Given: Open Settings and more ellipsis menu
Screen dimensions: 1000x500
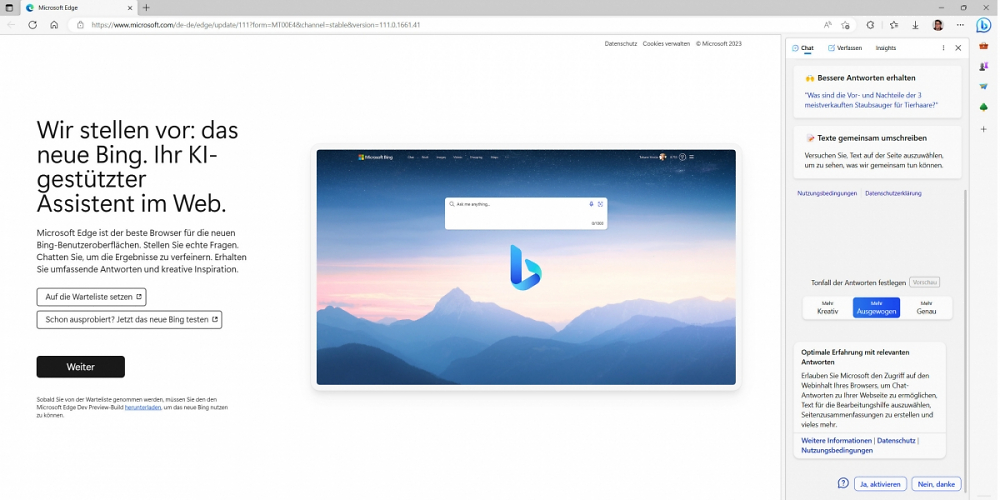Looking at the screenshot, I should click(x=960, y=25).
